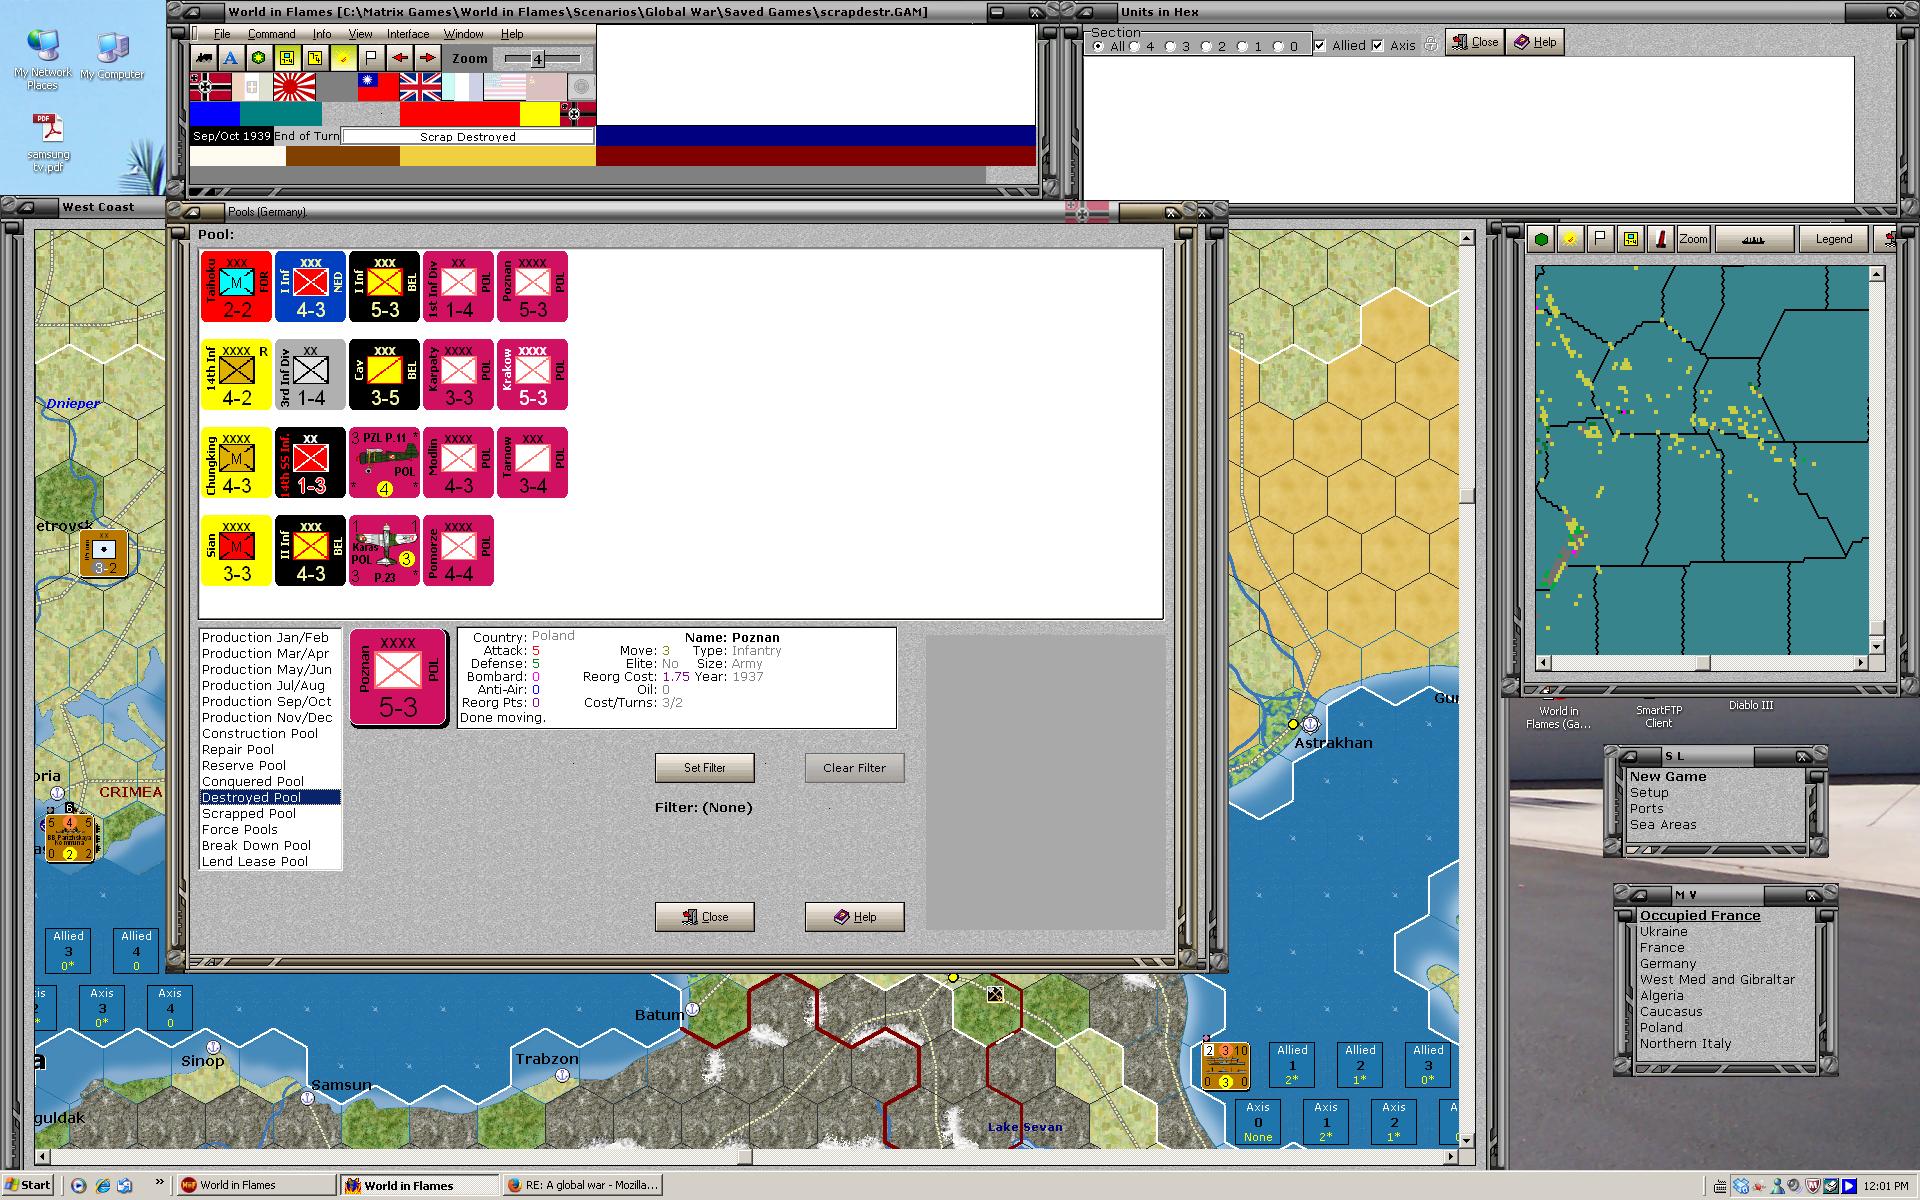The image size is (1920, 1200).
Task: Click the yellow unit counter toolbar icon
Action: 287,58
